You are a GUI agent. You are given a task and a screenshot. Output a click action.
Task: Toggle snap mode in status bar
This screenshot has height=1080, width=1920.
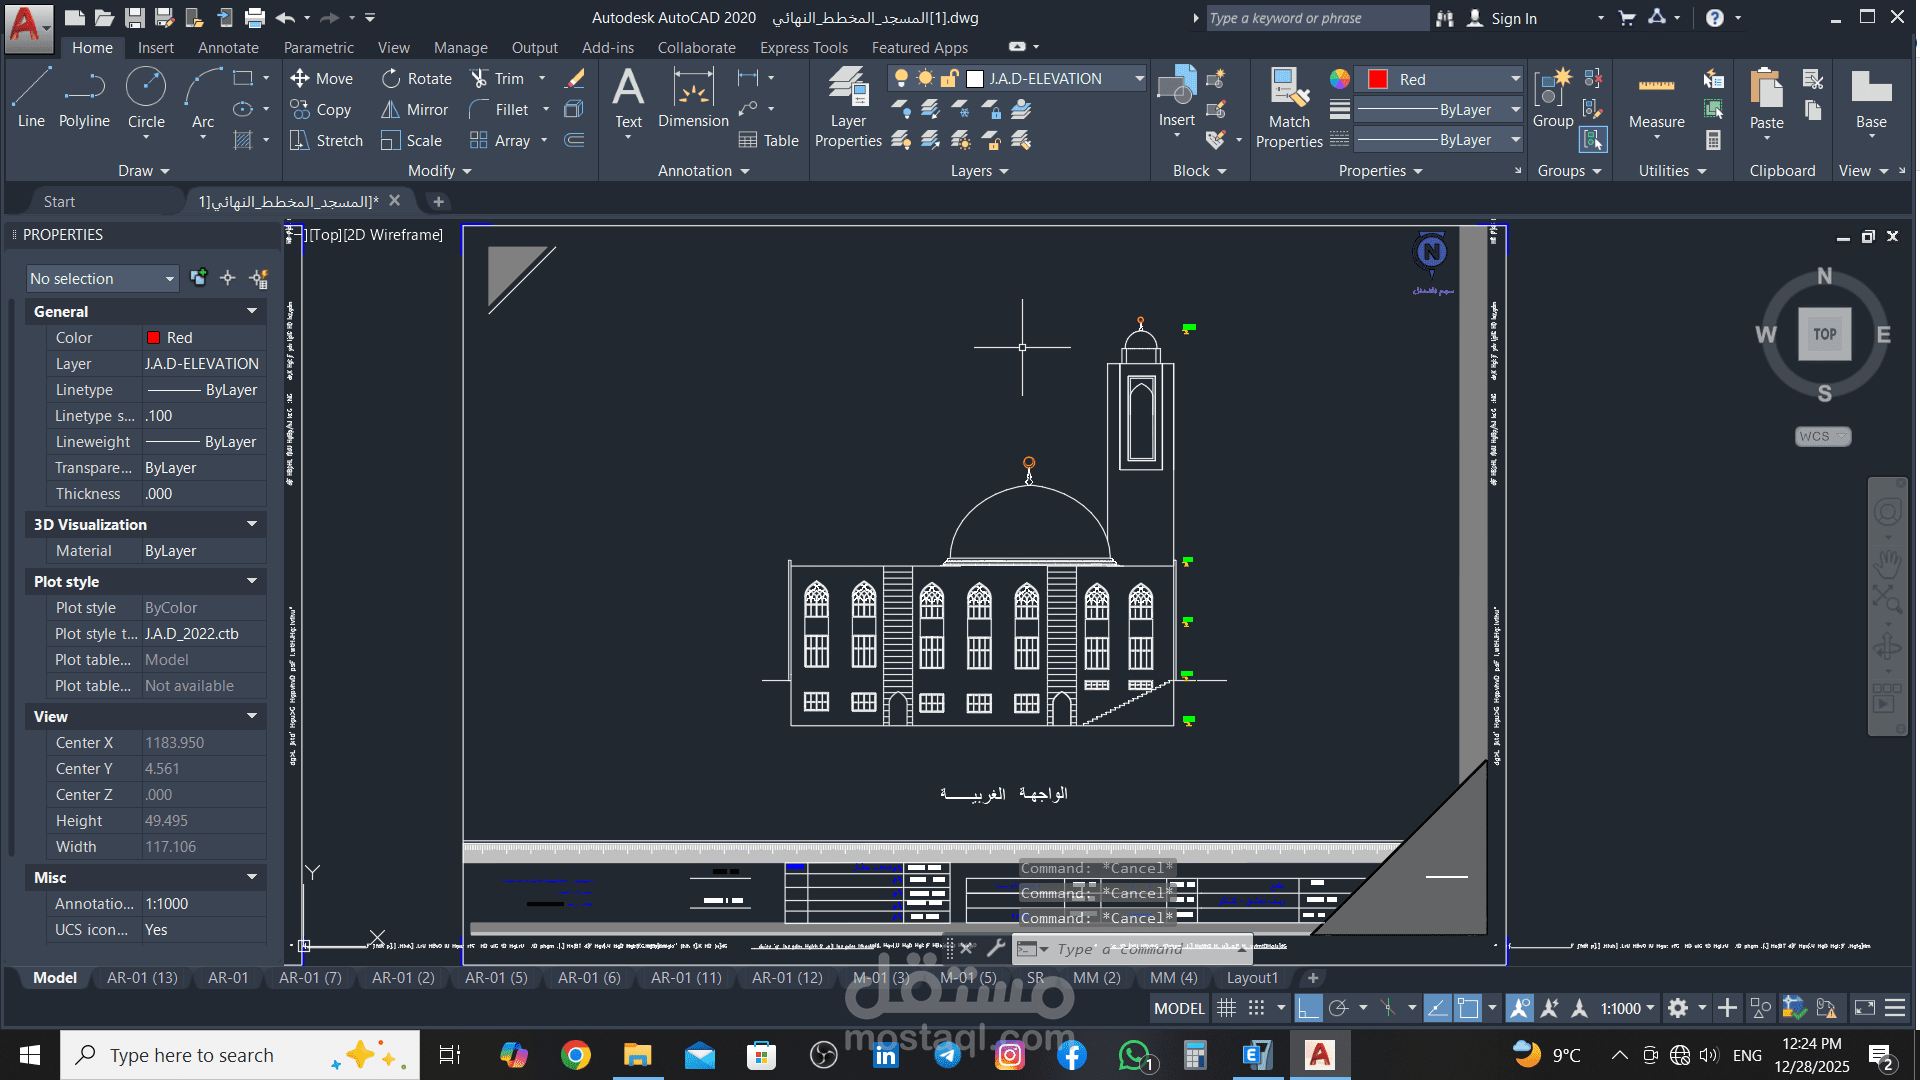pyautogui.click(x=1256, y=1008)
